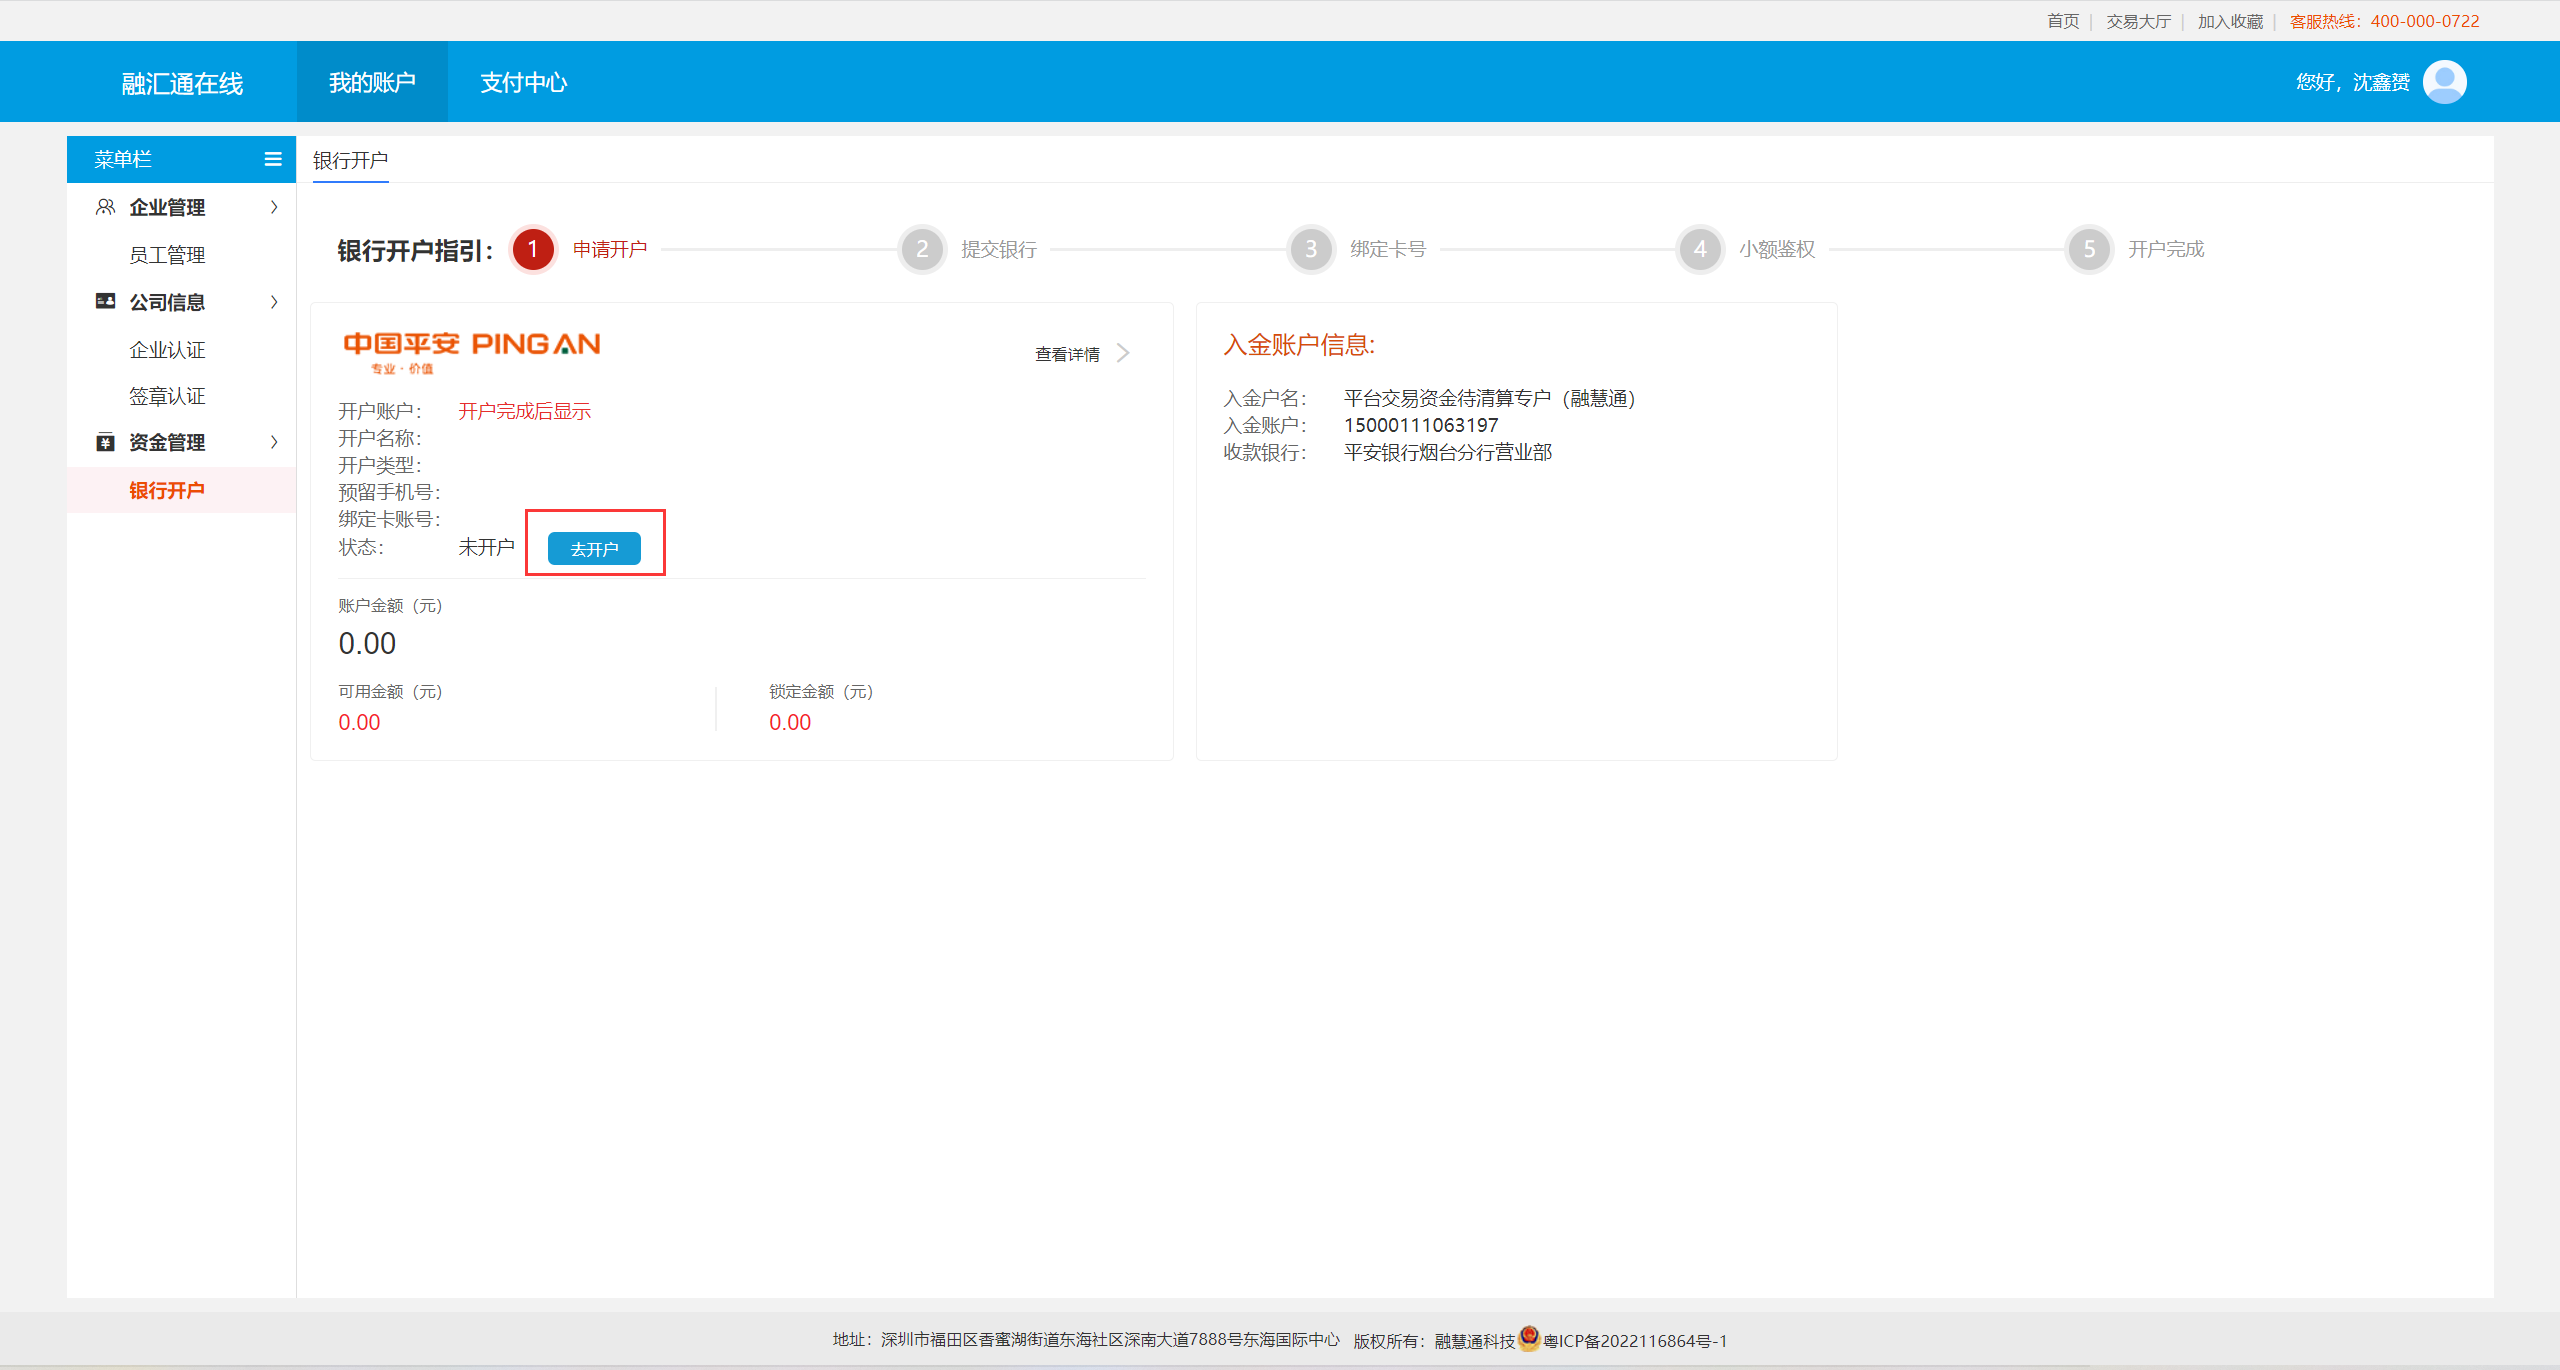This screenshot has height=1370, width=2560.
Task: Toggle the sidebar hamburger menu icon
Action: [x=273, y=159]
